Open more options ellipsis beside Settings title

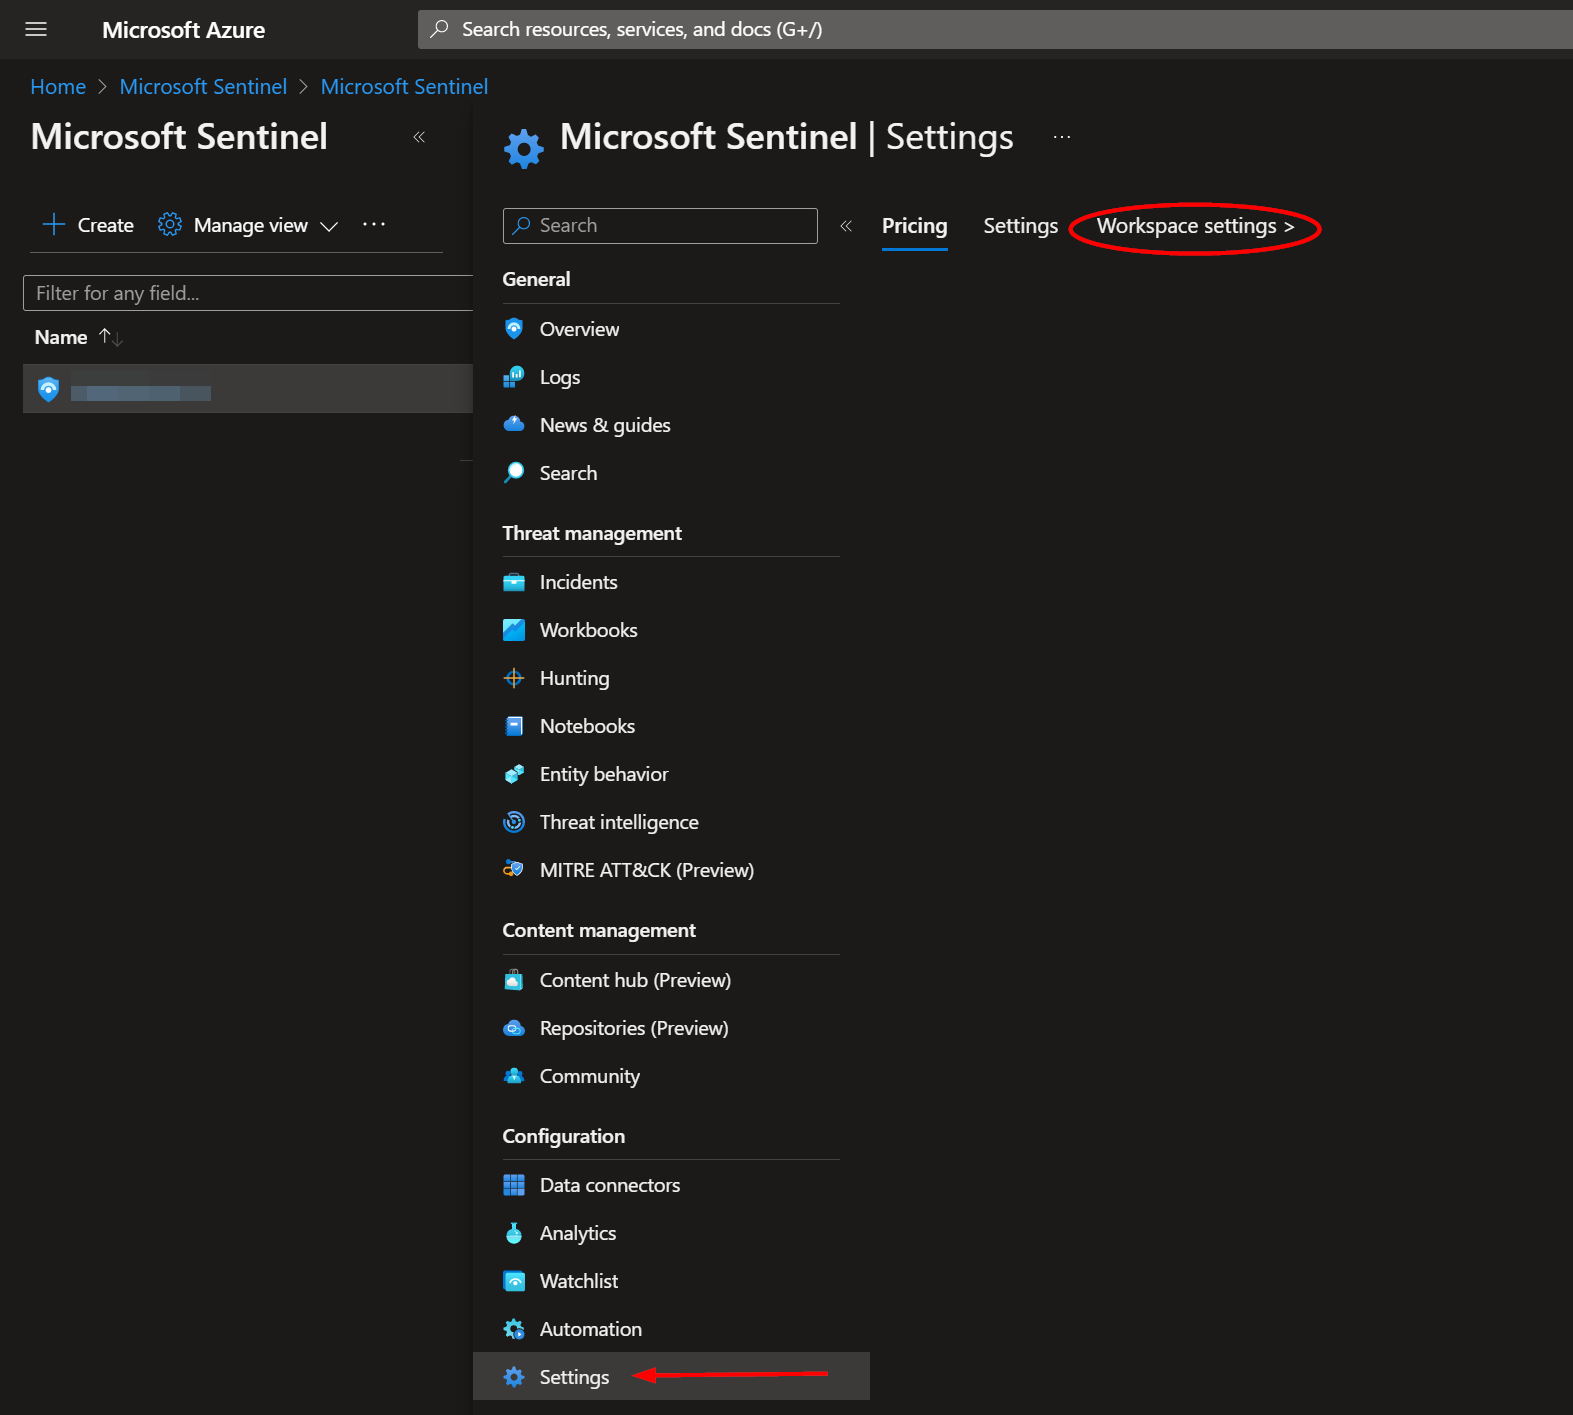(x=1062, y=137)
